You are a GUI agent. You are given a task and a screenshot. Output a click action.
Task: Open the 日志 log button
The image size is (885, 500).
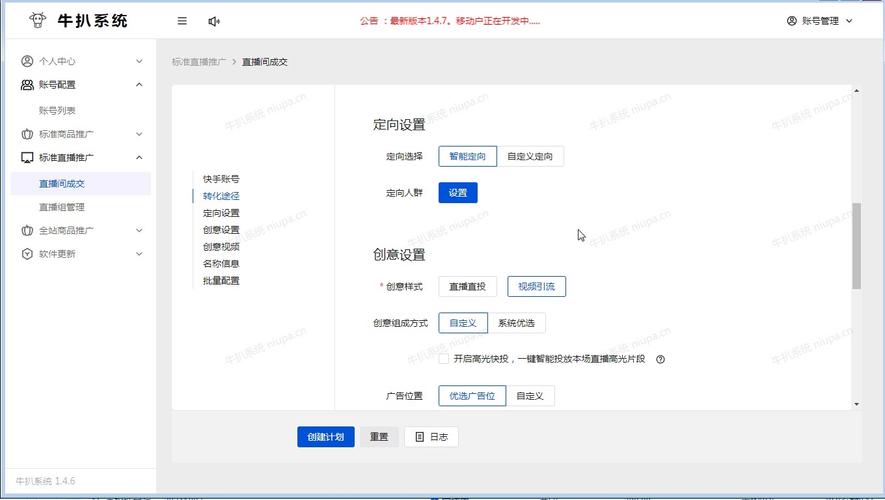(431, 437)
